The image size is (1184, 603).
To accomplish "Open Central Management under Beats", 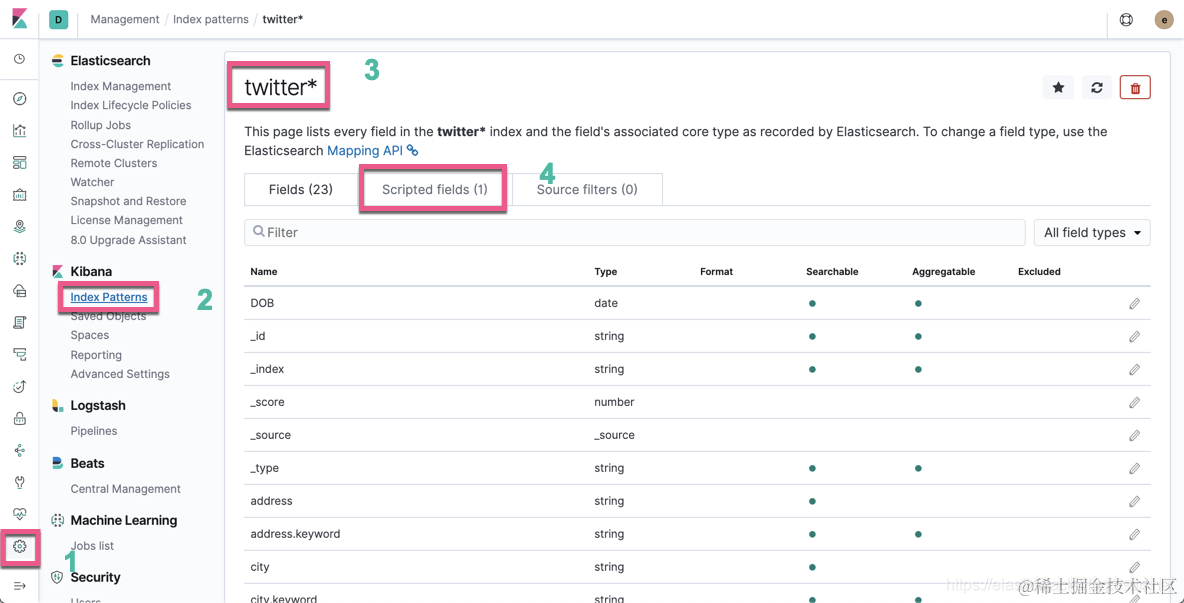I will (125, 489).
